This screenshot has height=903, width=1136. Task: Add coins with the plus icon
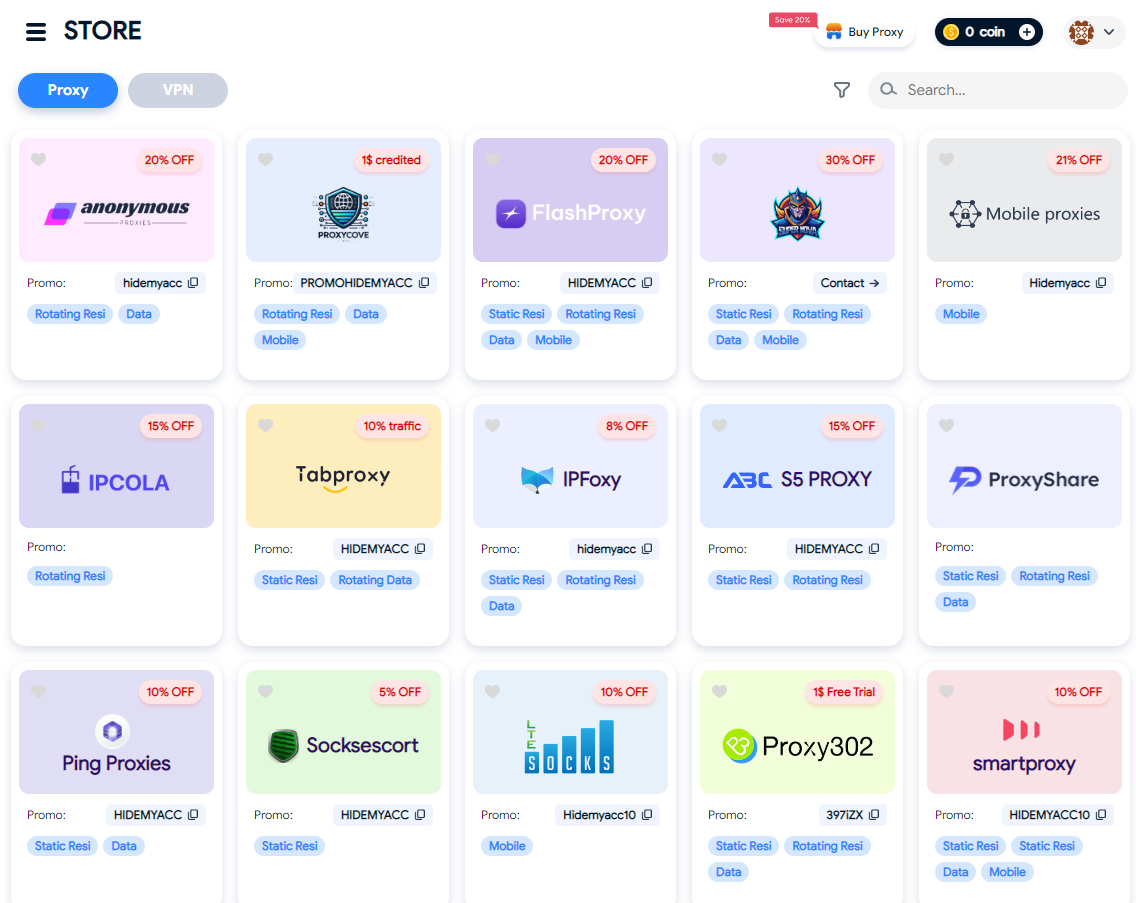coord(1027,32)
